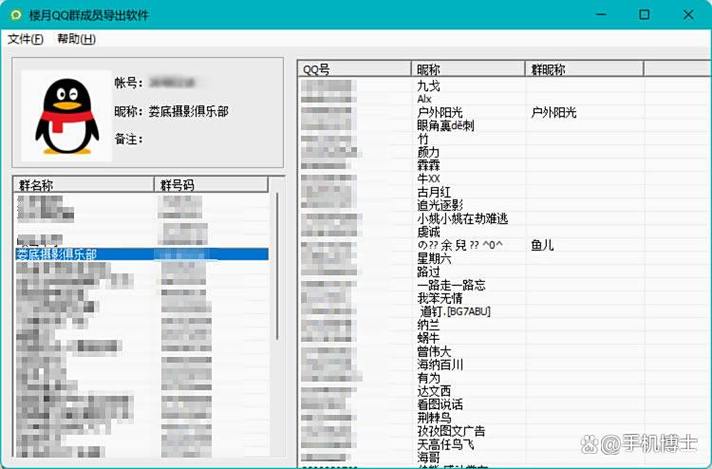
Task: Open the 文件(F) menu
Action: tap(25, 39)
